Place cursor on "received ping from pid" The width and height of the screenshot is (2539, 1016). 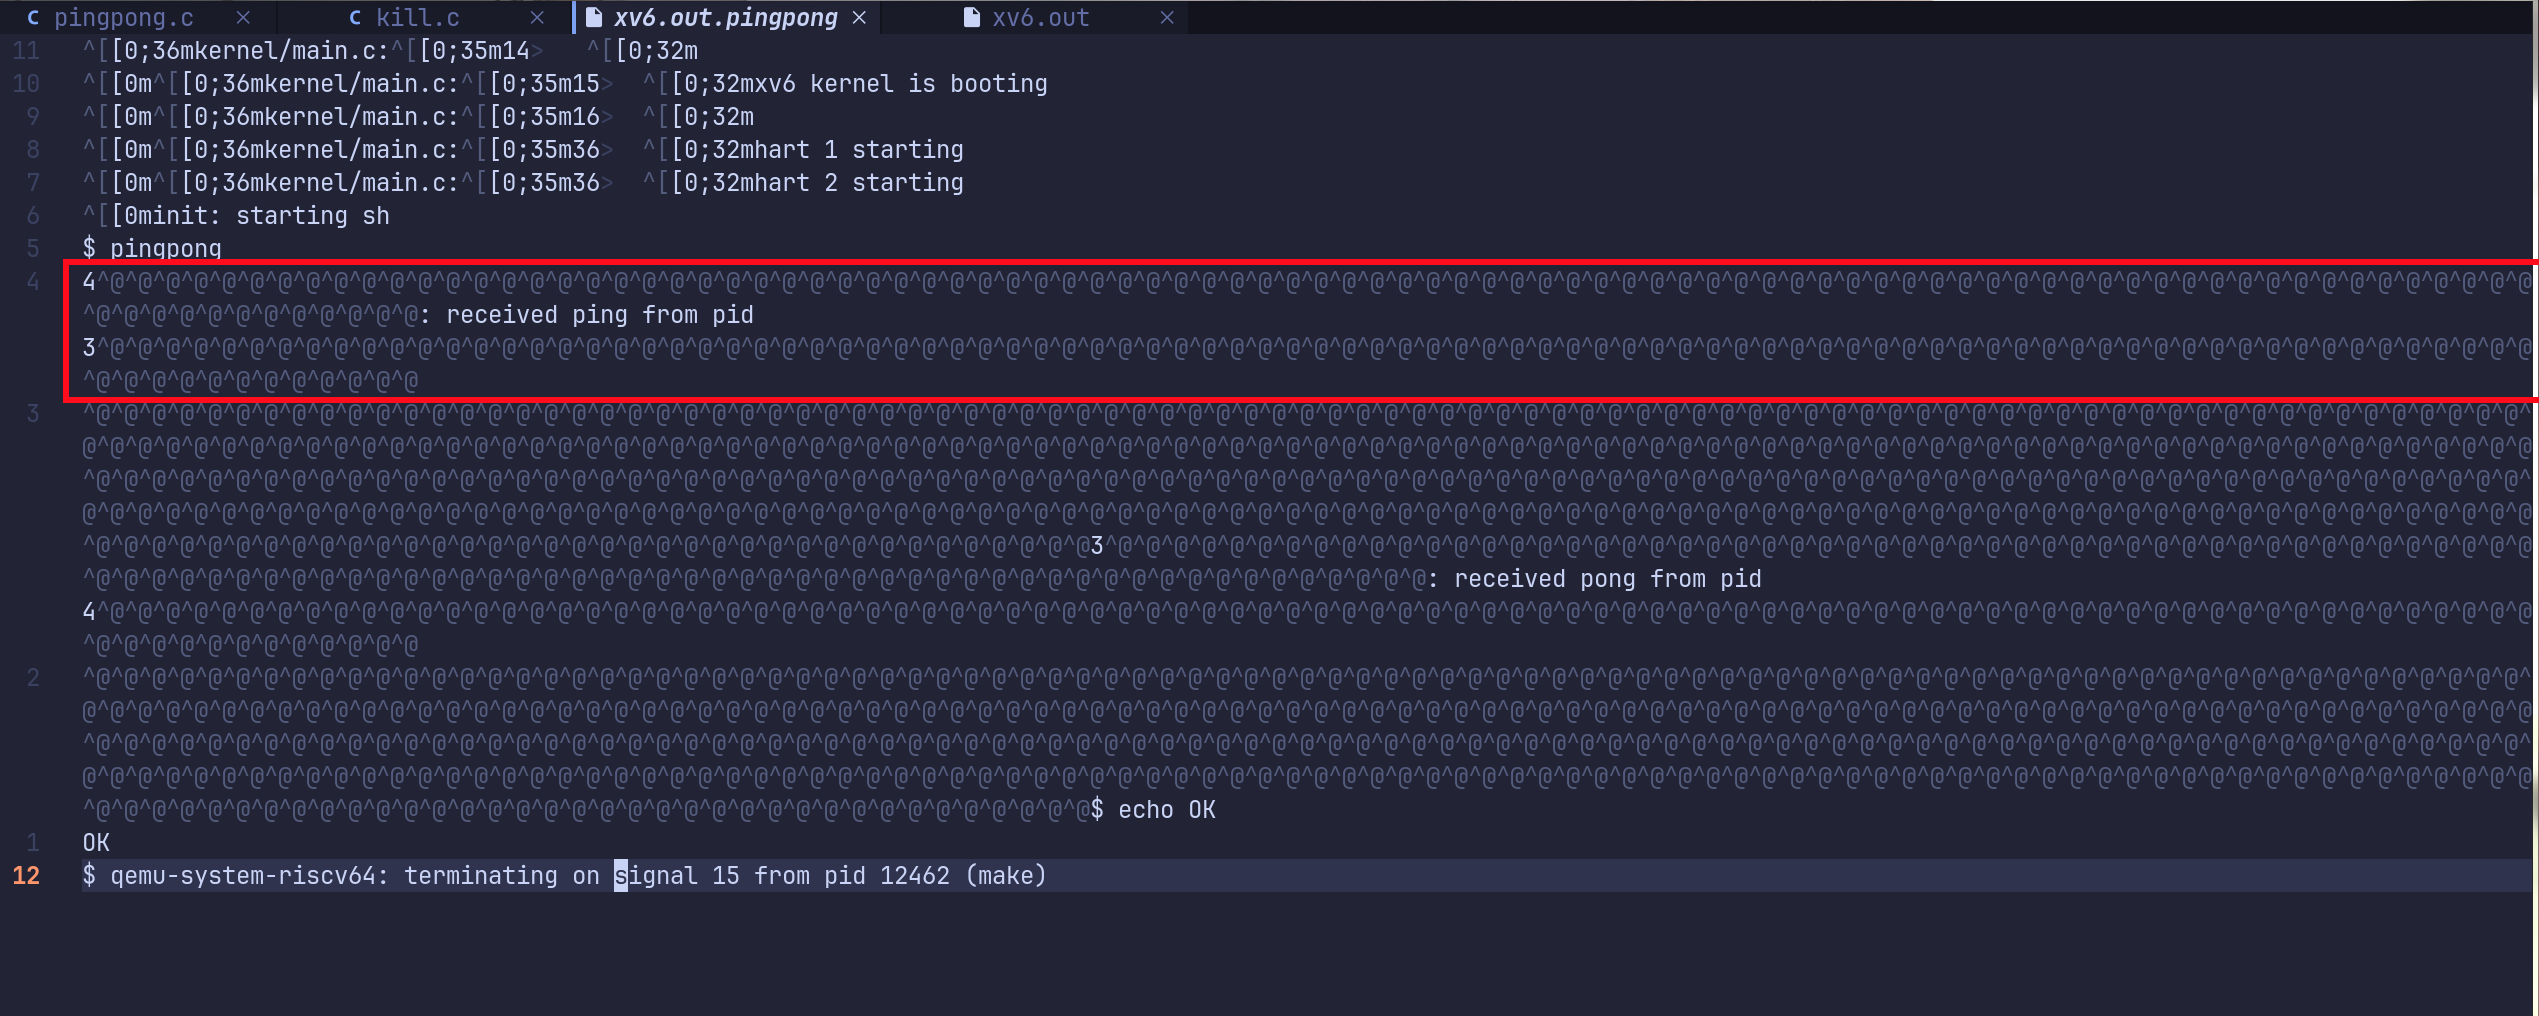click(x=599, y=315)
